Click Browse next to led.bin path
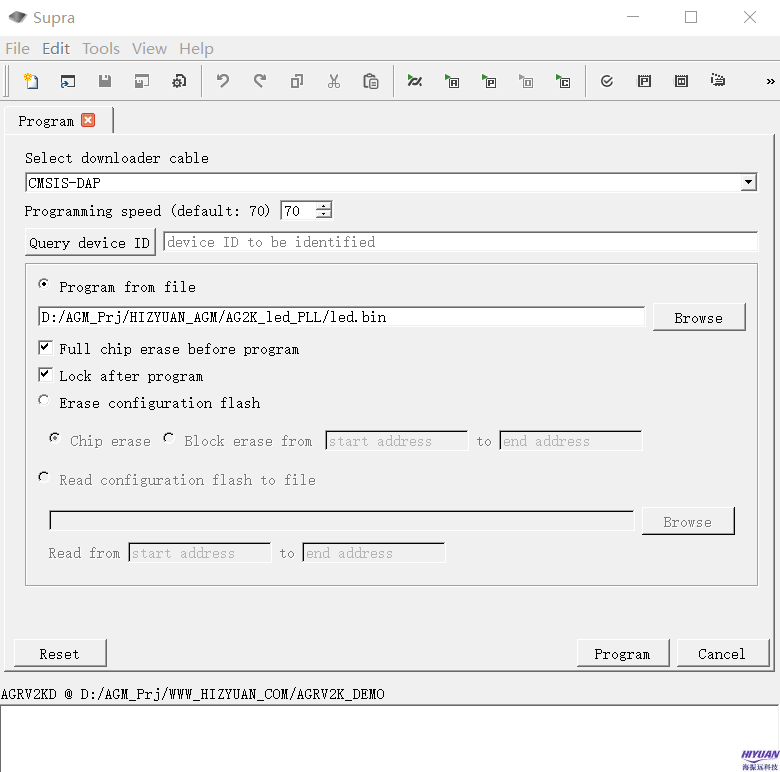 pyautogui.click(x=699, y=317)
